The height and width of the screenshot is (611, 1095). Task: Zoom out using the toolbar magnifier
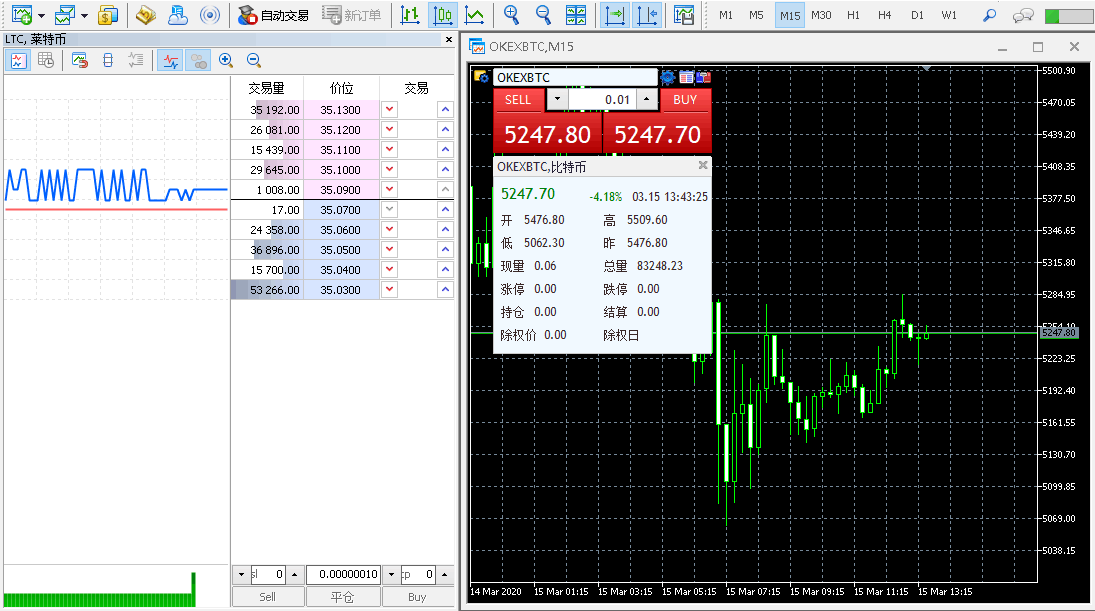point(543,15)
